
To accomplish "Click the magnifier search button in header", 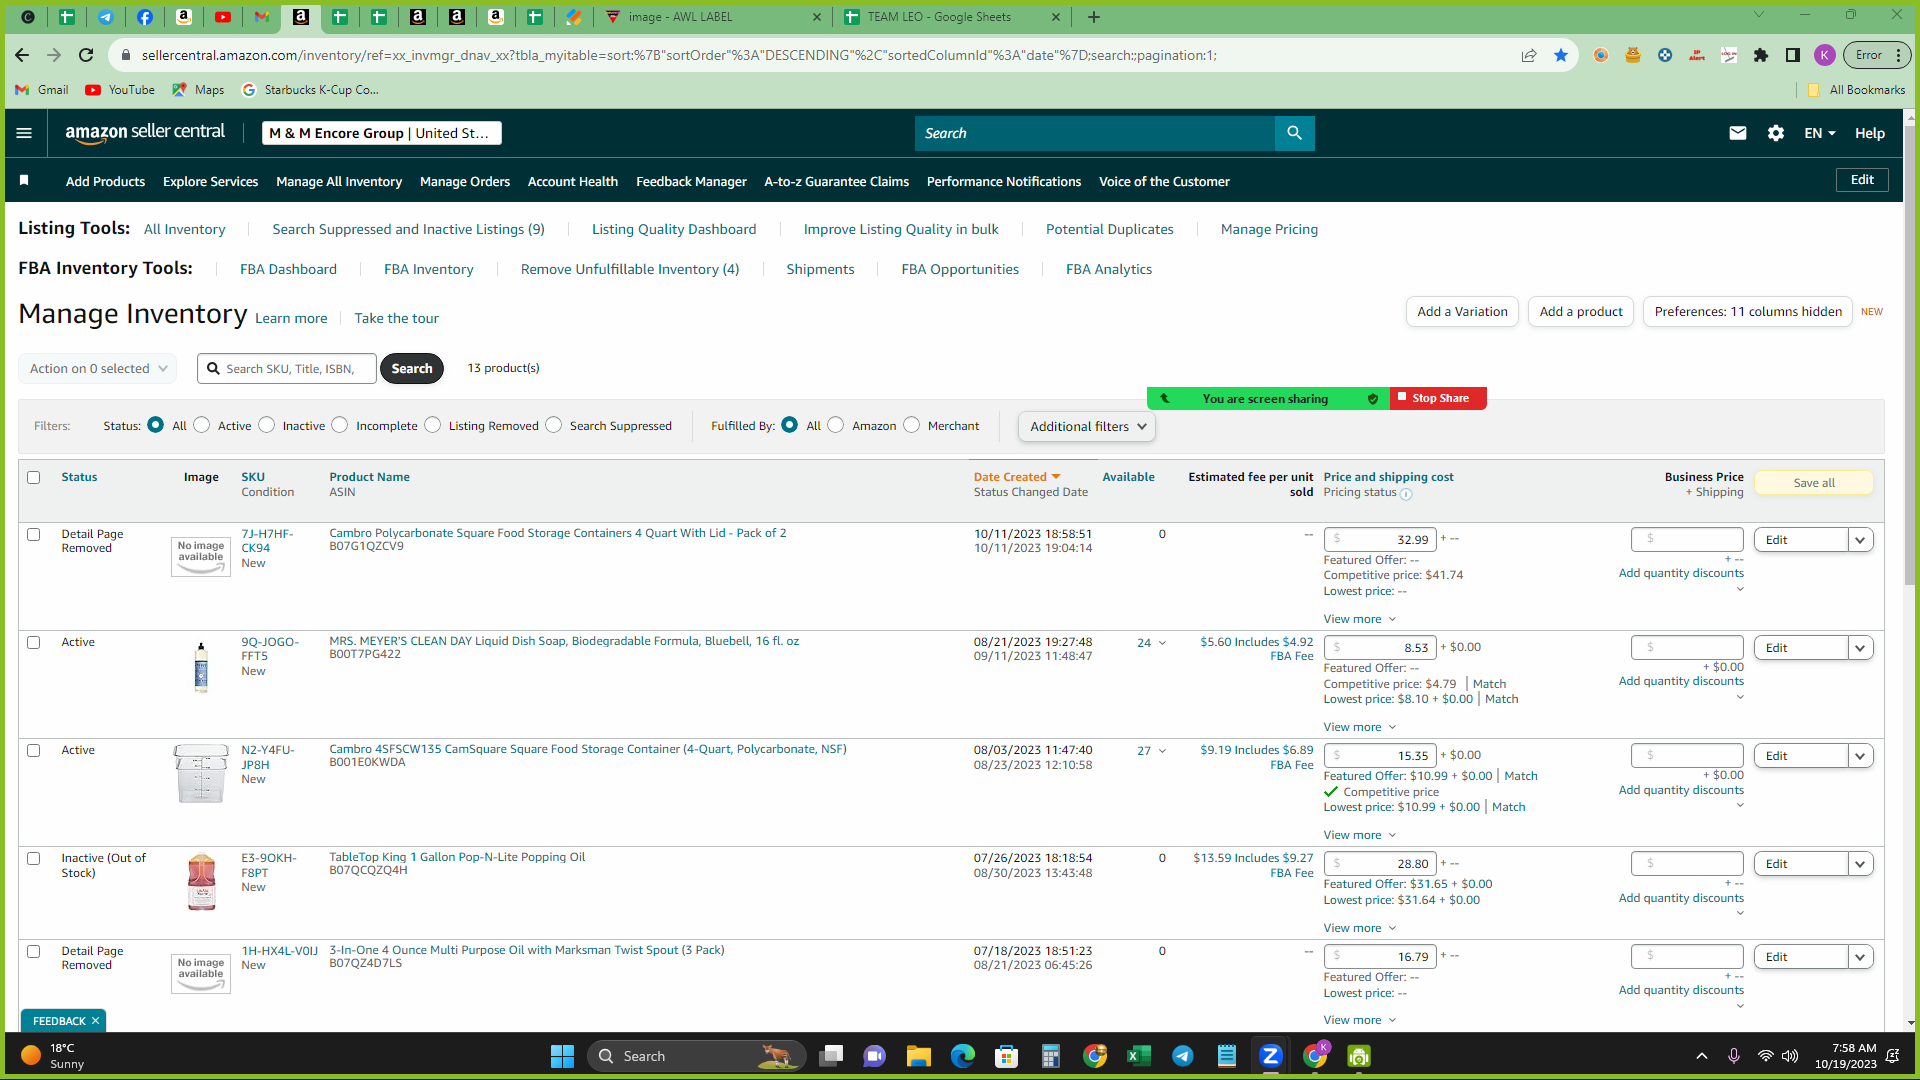I will [x=1294, y=133].
